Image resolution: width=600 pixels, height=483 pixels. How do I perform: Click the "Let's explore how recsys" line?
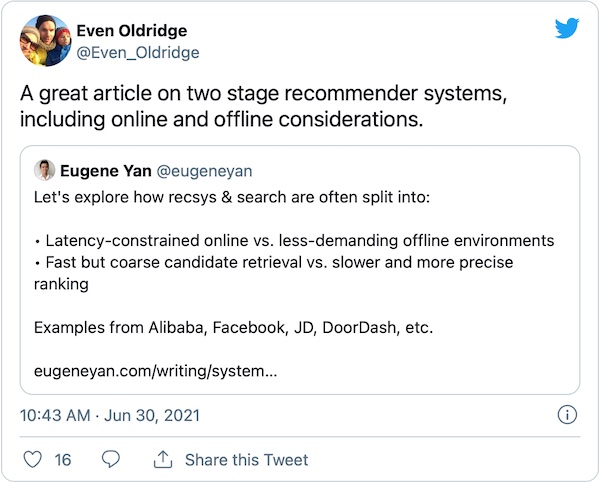coord(232,198)
